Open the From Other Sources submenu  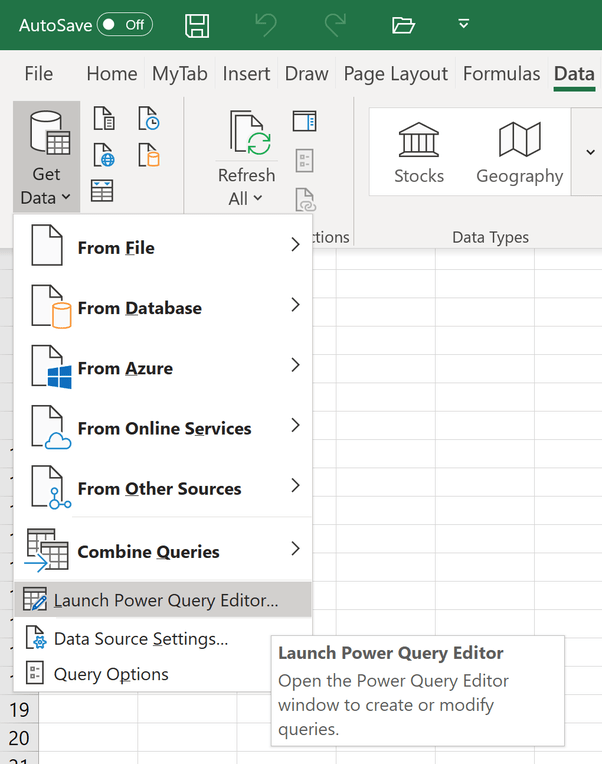pyautogui.click(x=164, y=487)
